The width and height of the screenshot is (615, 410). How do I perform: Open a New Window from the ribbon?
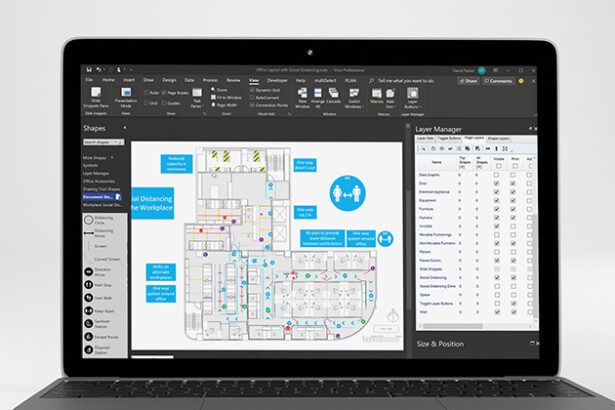pyautogui.click(x=302, y=98)
